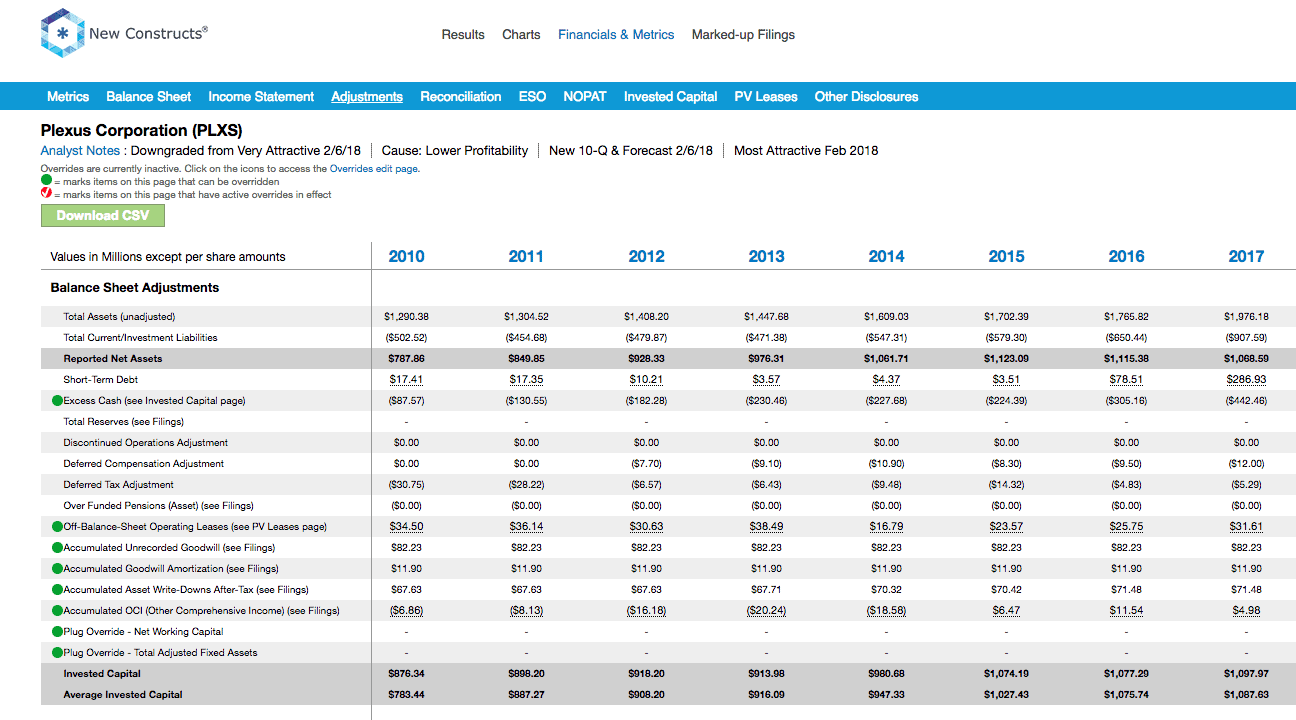
Task: Click override icon for Accumulated Unrecorded Goodwill
Action: [x=57, y=548]
